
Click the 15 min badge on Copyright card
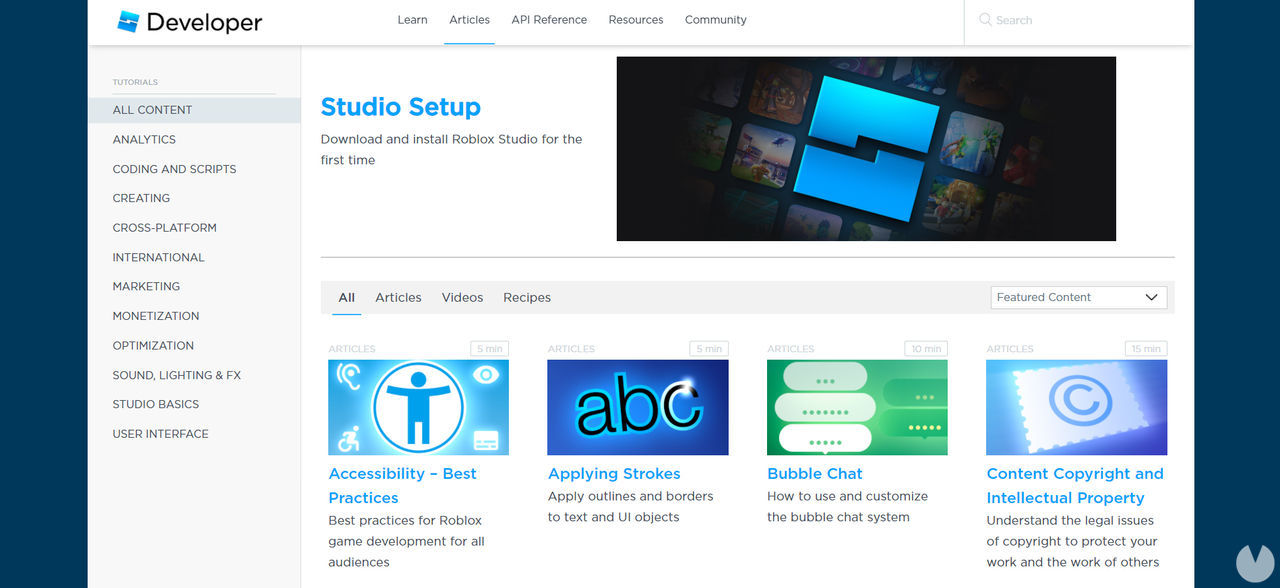1146,349
